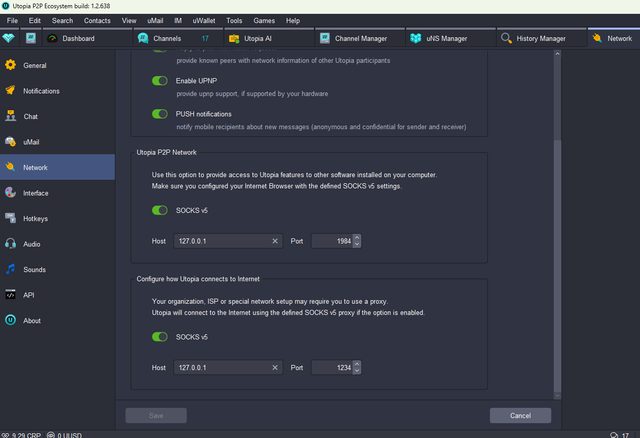
Task: Open the Help menu
Action: 293,20
